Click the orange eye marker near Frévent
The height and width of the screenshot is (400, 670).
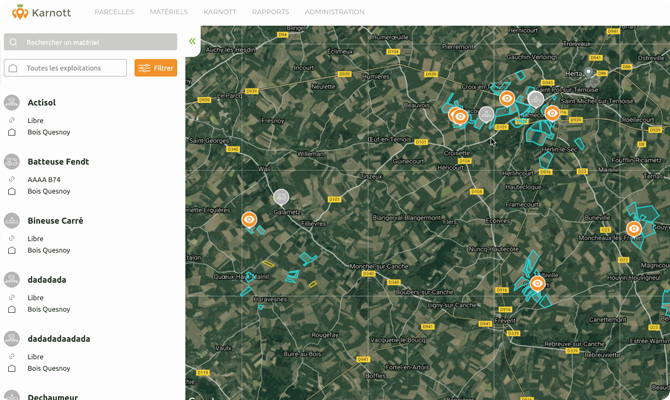(x=538, y=284)
